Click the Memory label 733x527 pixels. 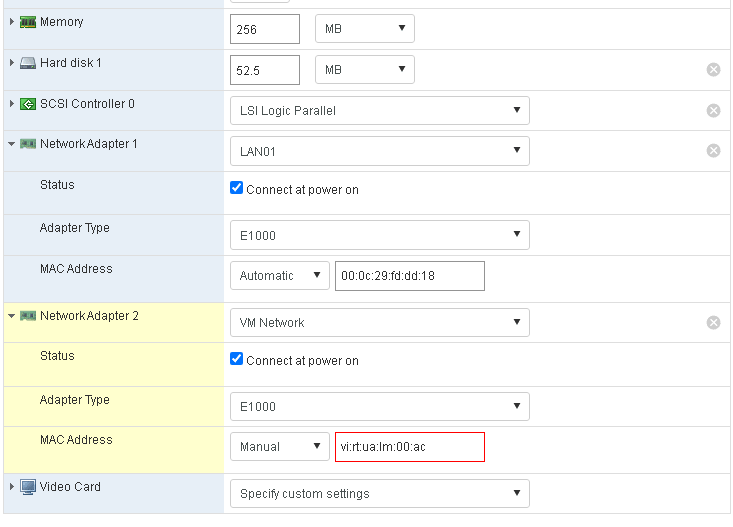coord(62,22)
